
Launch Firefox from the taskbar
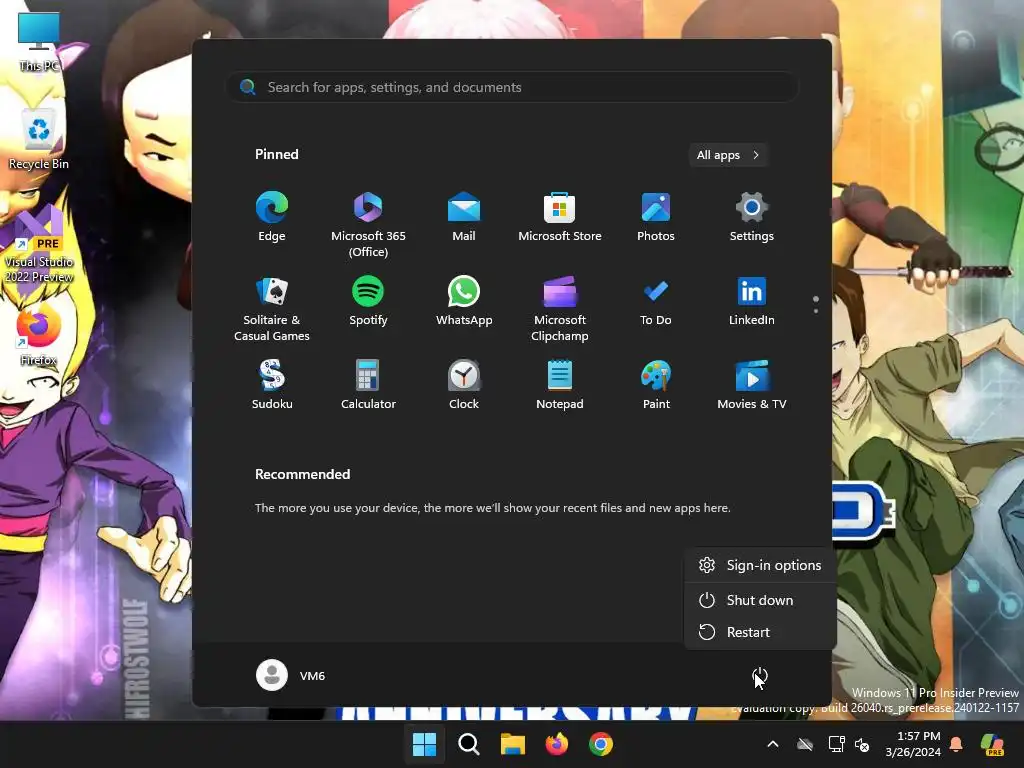click(x=556, y=744)
